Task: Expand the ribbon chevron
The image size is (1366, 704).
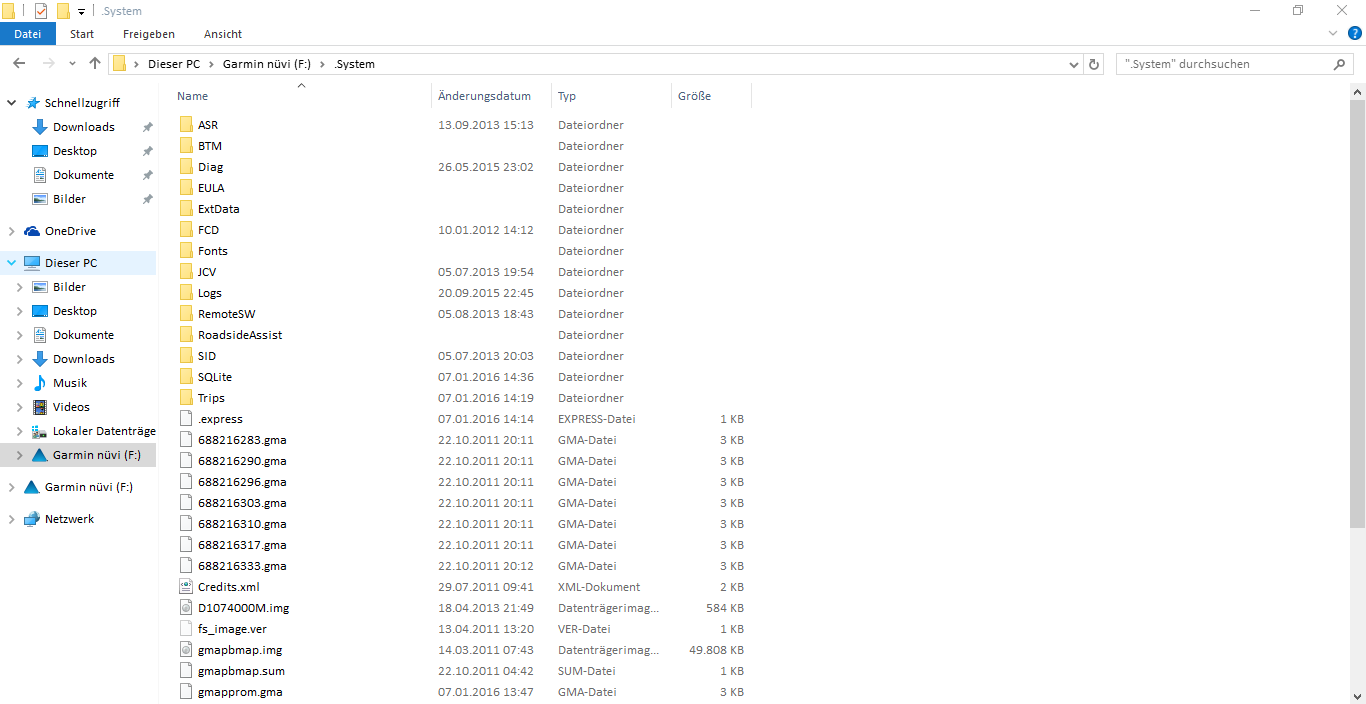Action: tap(1332, 34)
